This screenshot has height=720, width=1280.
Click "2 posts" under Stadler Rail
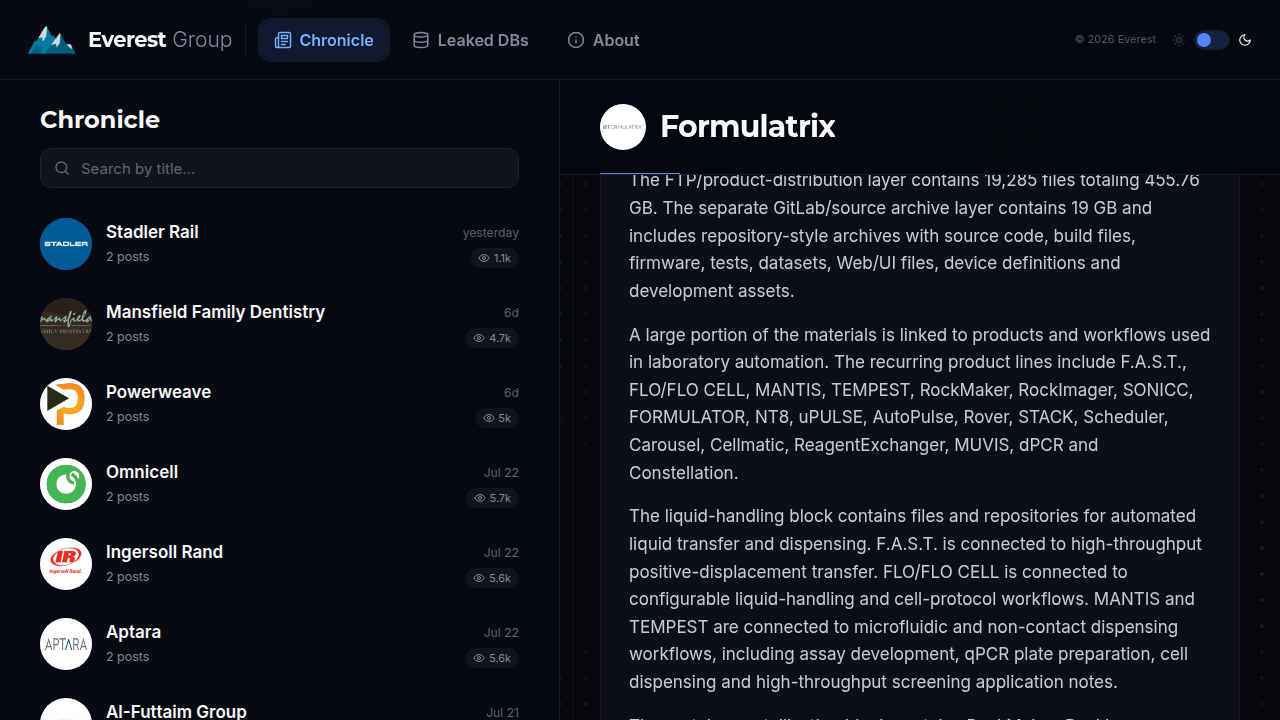coord(127,257)
